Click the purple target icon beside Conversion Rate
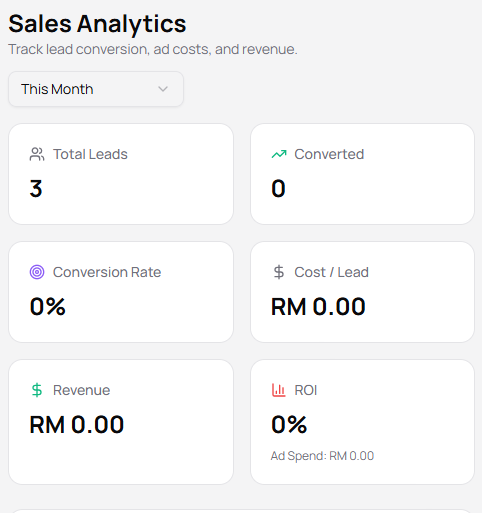 (37, 272)
